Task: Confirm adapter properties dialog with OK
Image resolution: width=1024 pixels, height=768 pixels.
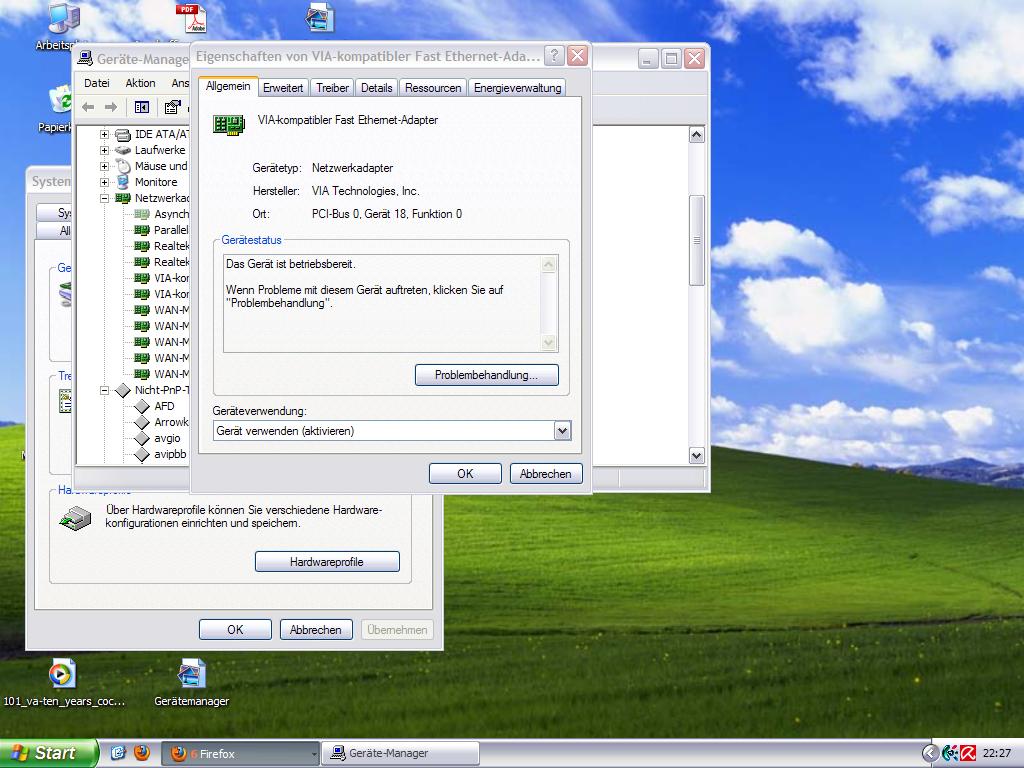Action: [465, 473]
